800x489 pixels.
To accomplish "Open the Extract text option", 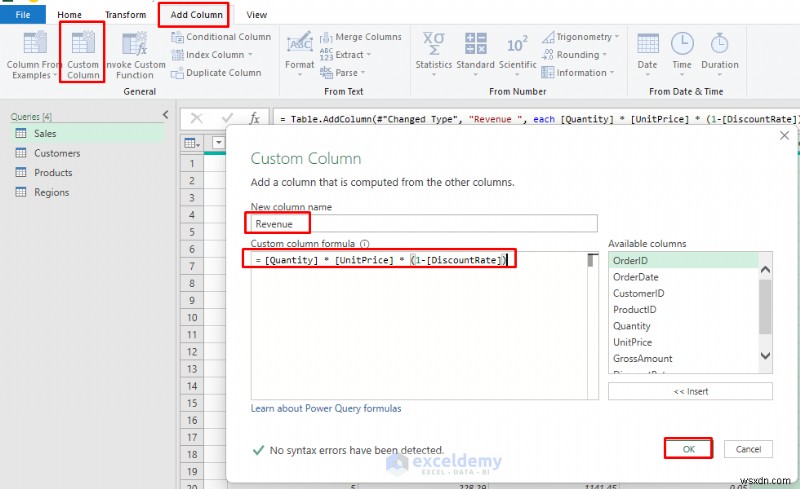I will coord(345,55).
